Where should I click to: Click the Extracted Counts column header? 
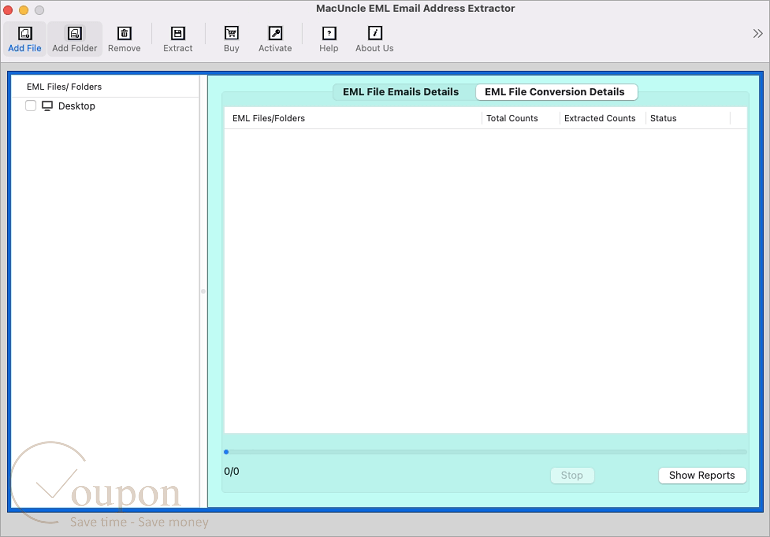click(x=603, y=118)
